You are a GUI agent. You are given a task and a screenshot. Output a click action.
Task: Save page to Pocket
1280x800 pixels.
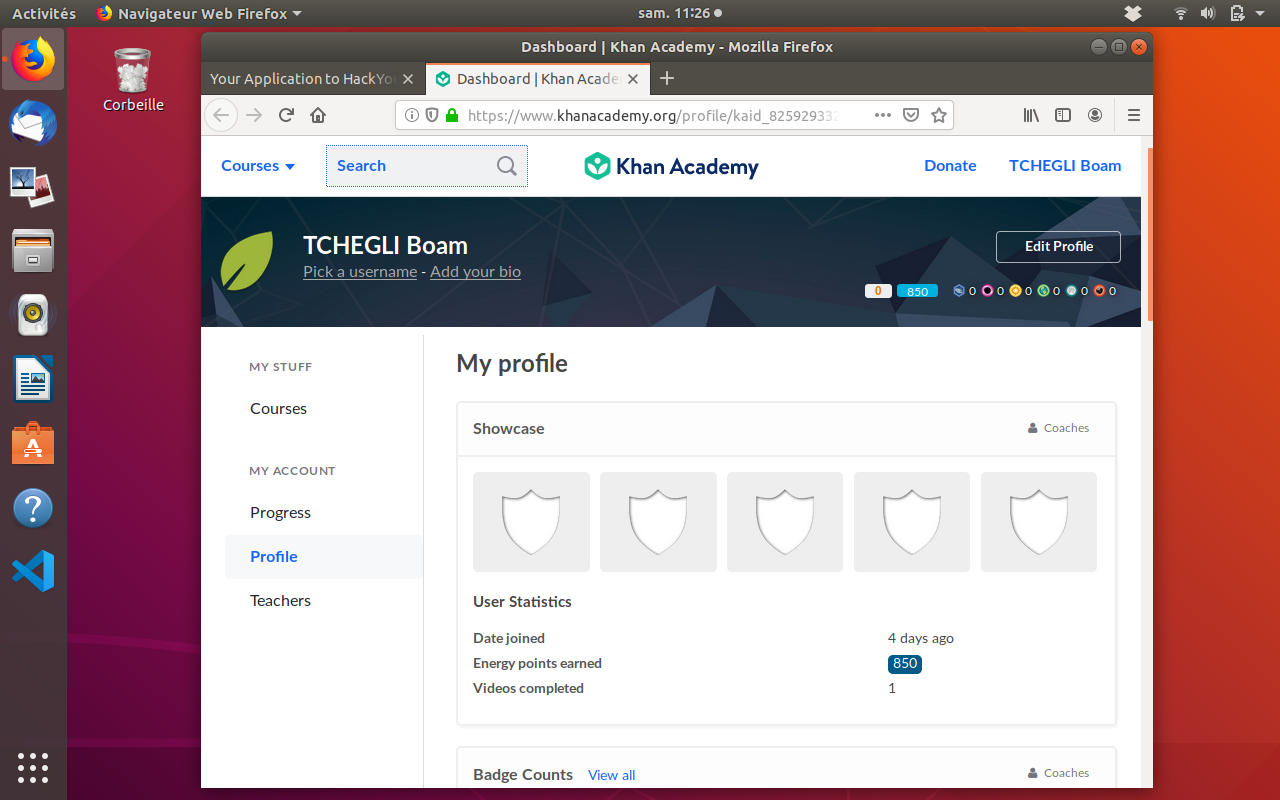(911, 115)
